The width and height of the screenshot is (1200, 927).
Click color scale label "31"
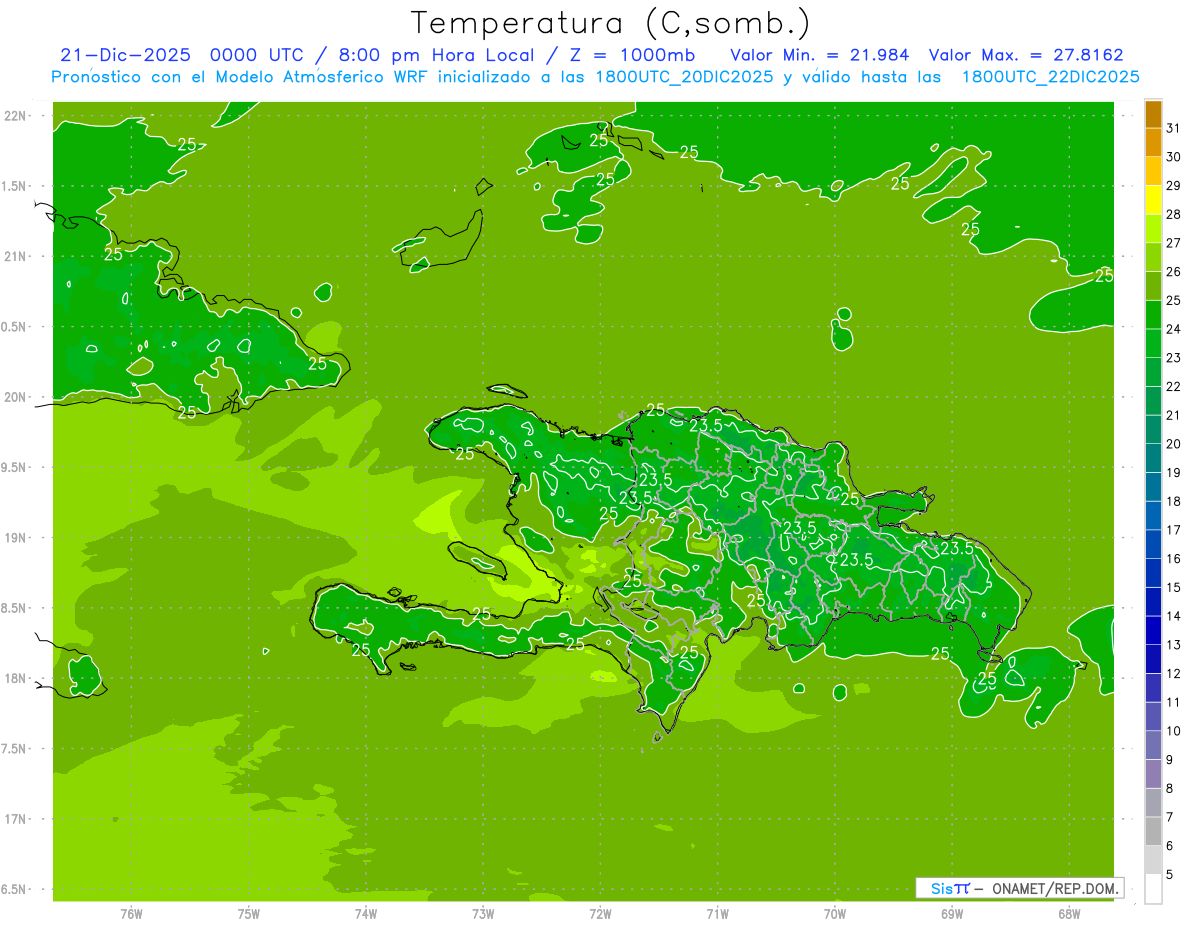(x=1173, y=128)
